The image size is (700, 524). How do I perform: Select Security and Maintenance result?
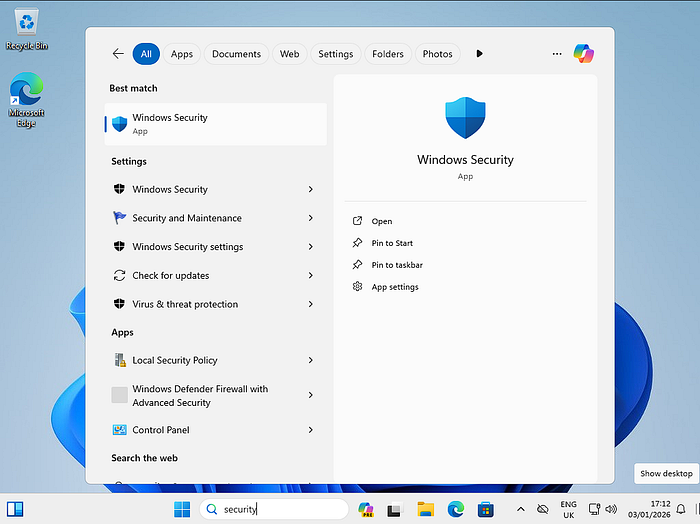point(216,218)
